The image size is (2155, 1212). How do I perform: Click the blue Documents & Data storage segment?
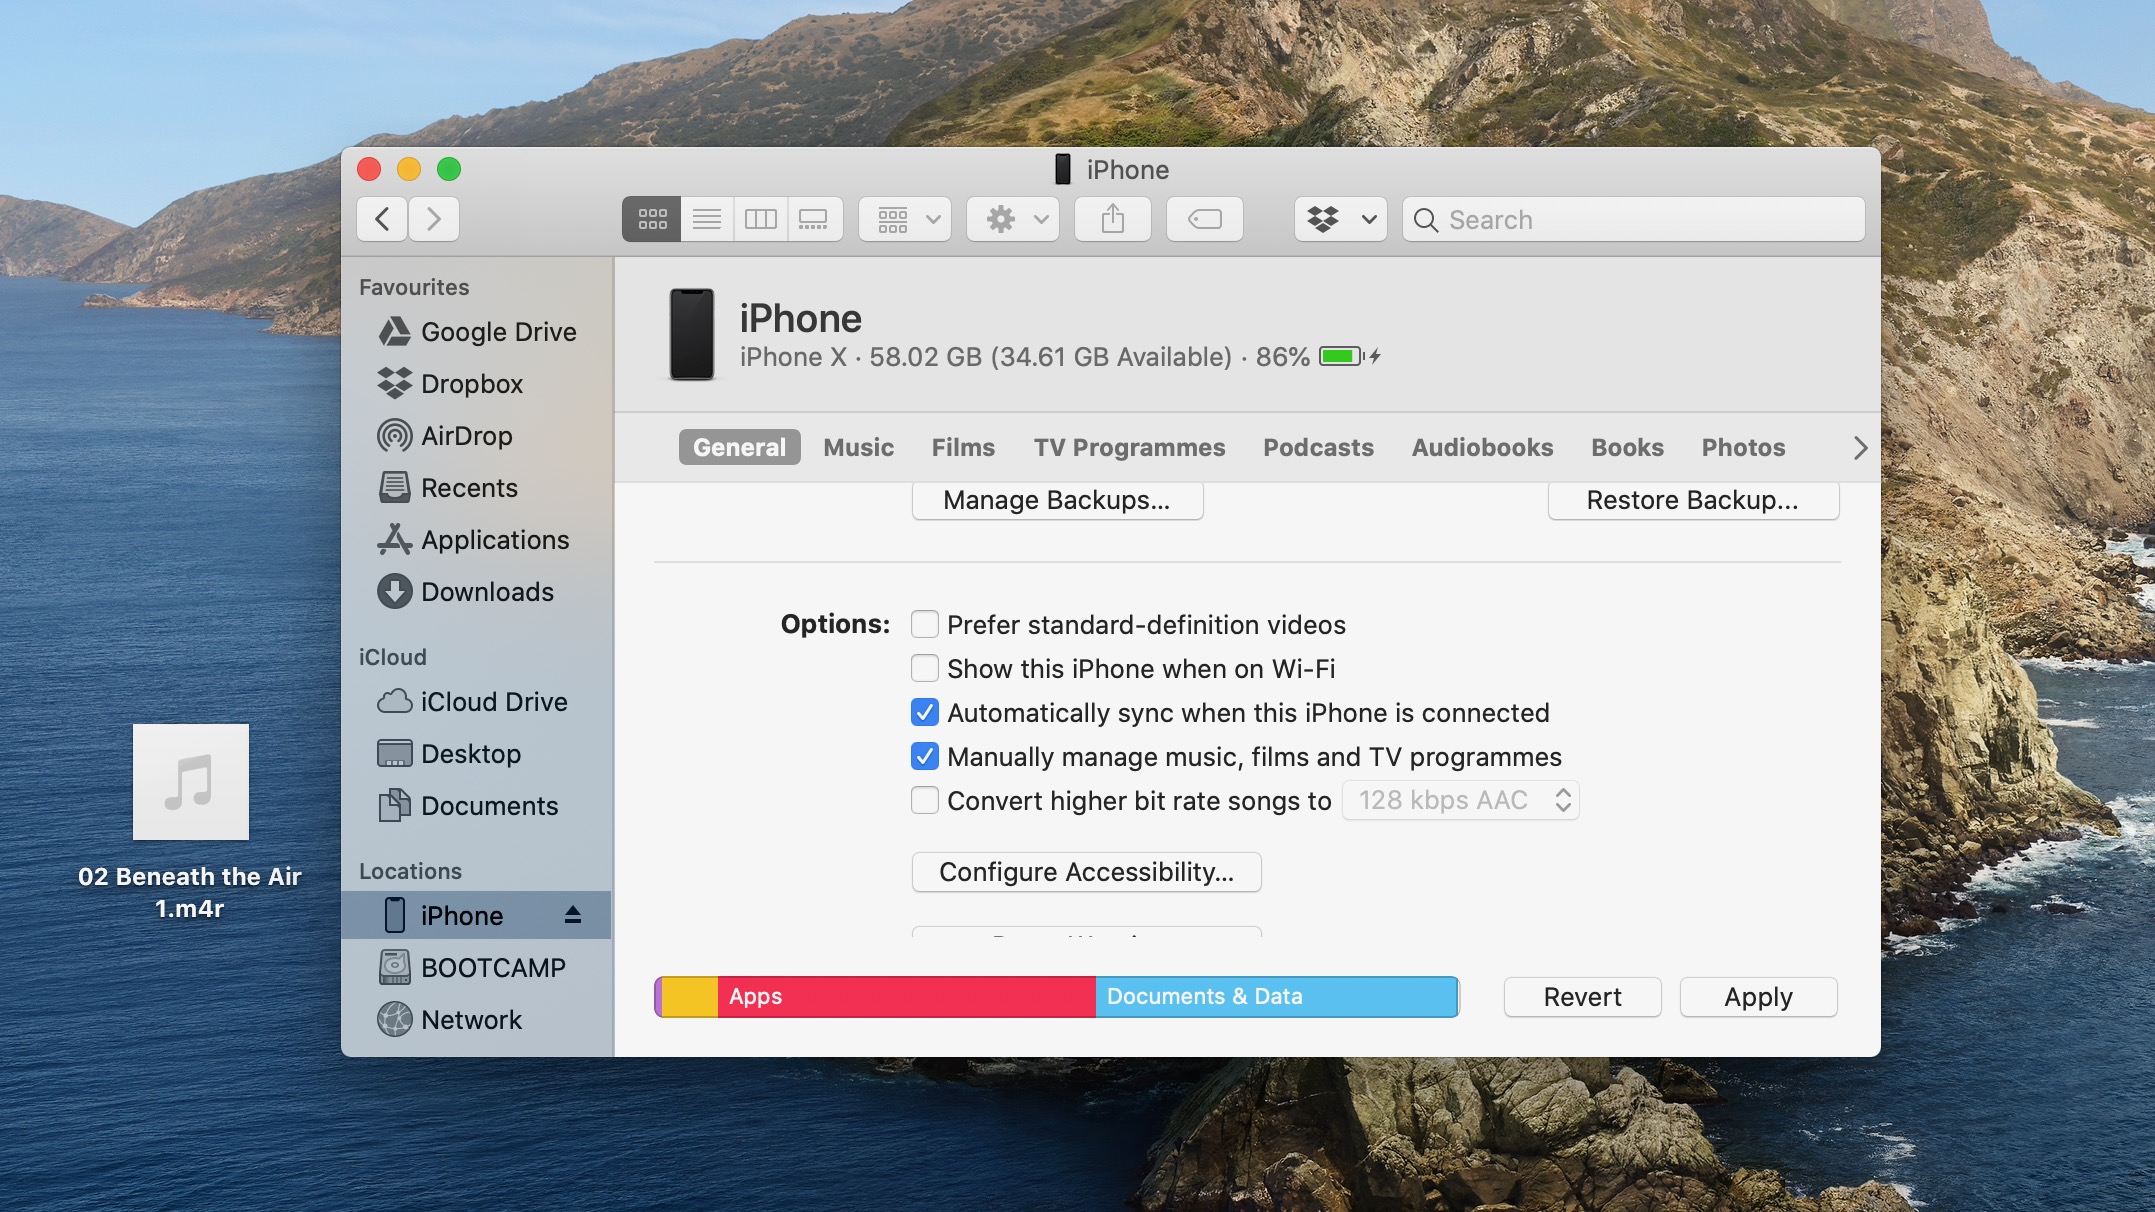click(x=1277, y=997)
